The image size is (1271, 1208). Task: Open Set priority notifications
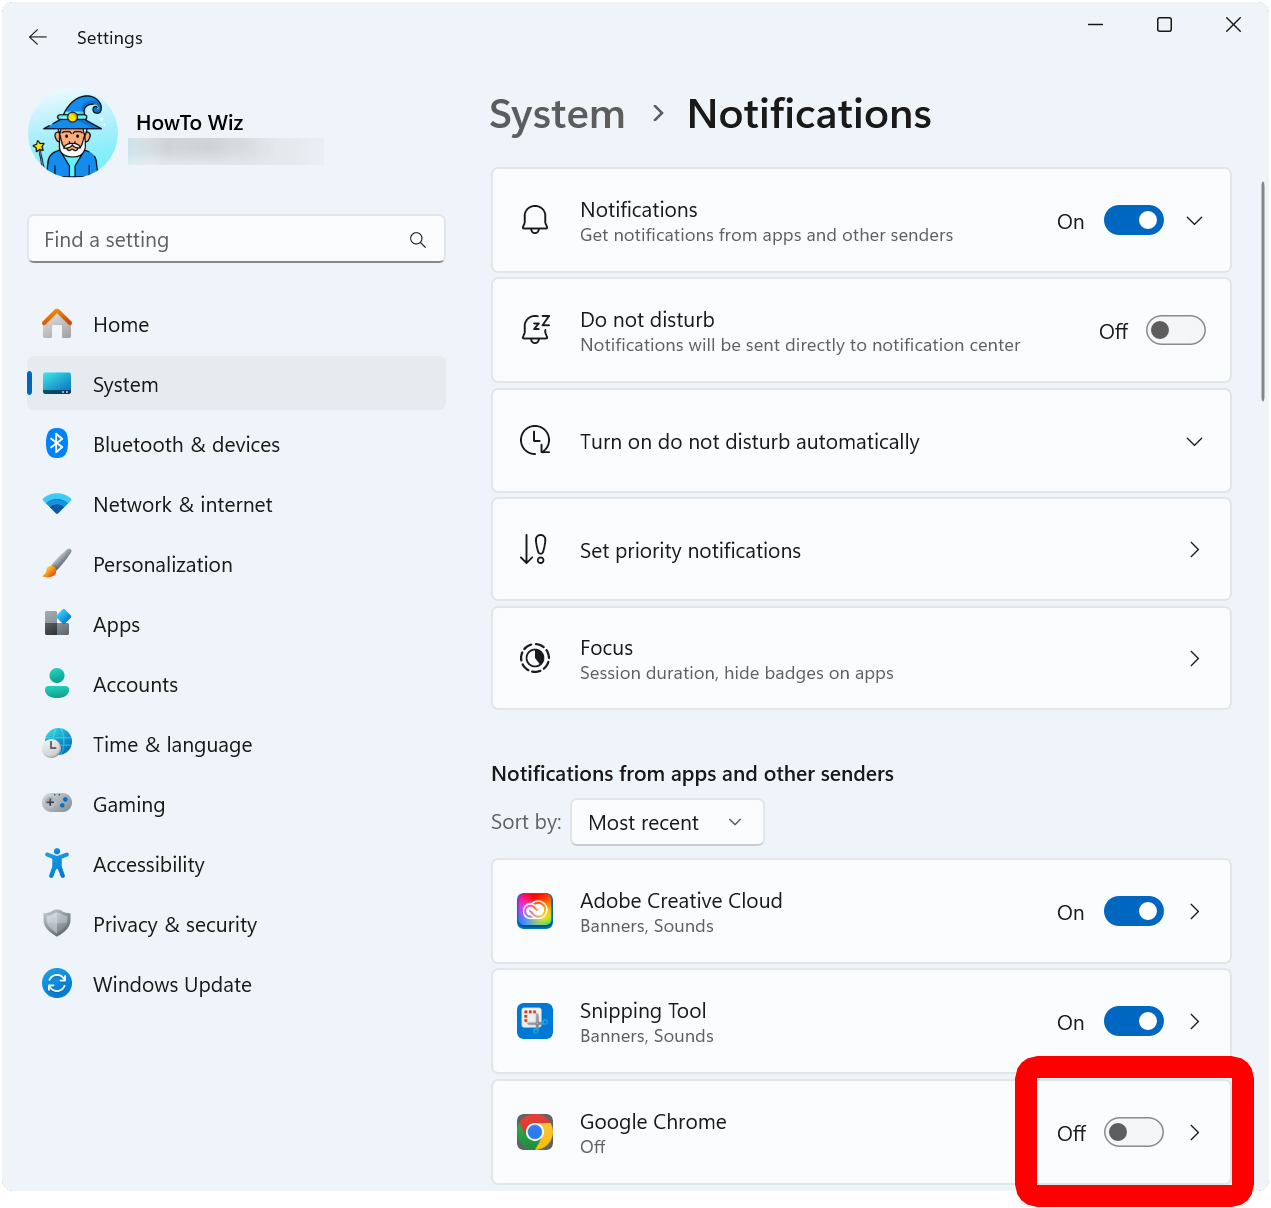(860, 550)
